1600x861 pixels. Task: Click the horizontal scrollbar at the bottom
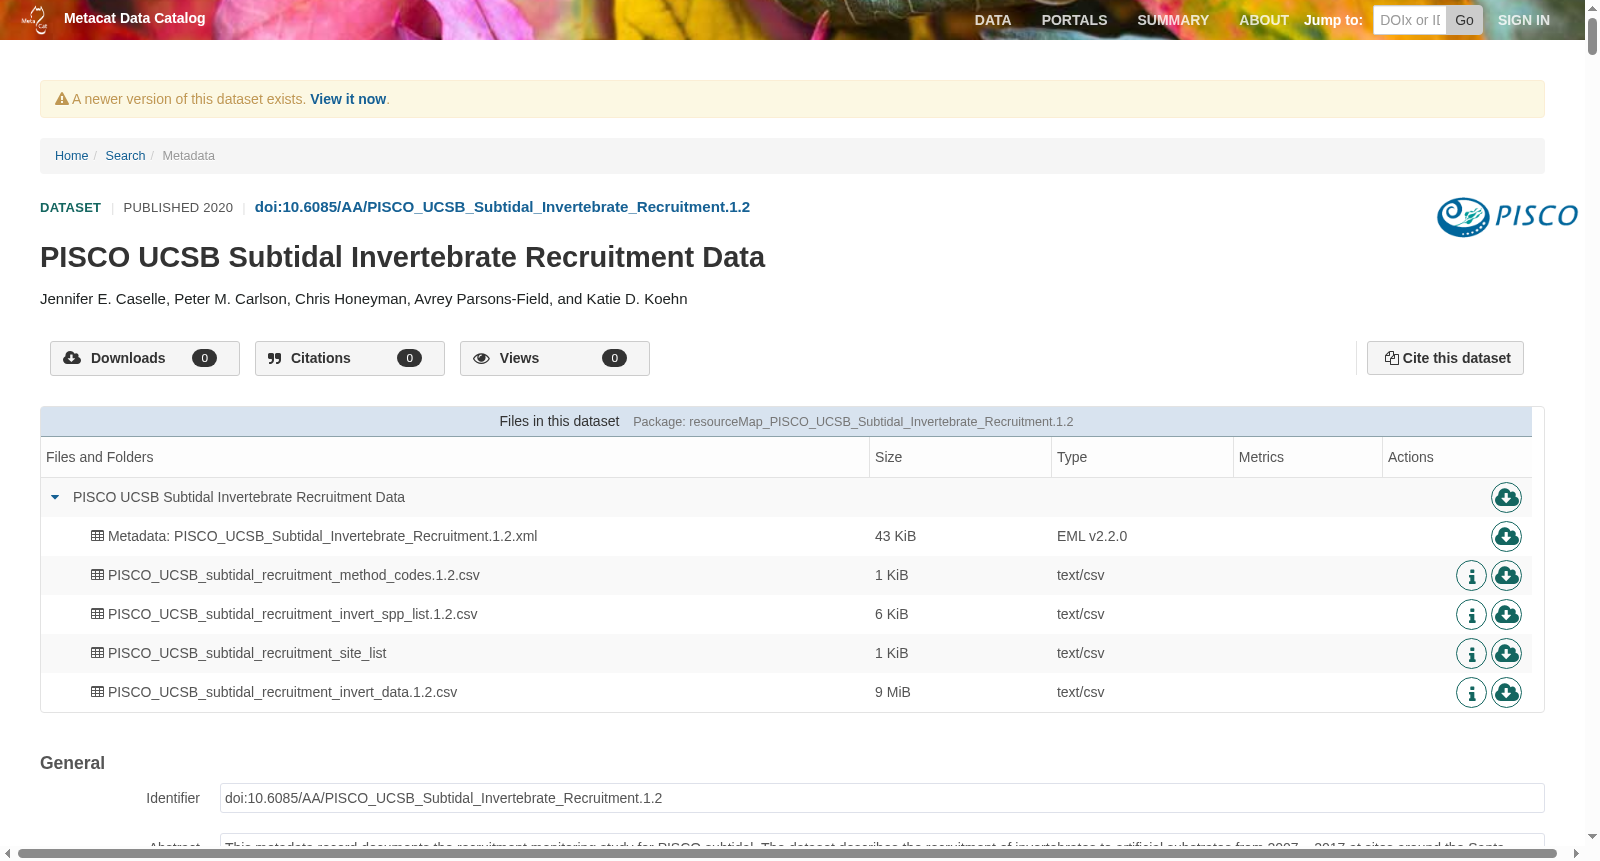click(787, 854)
